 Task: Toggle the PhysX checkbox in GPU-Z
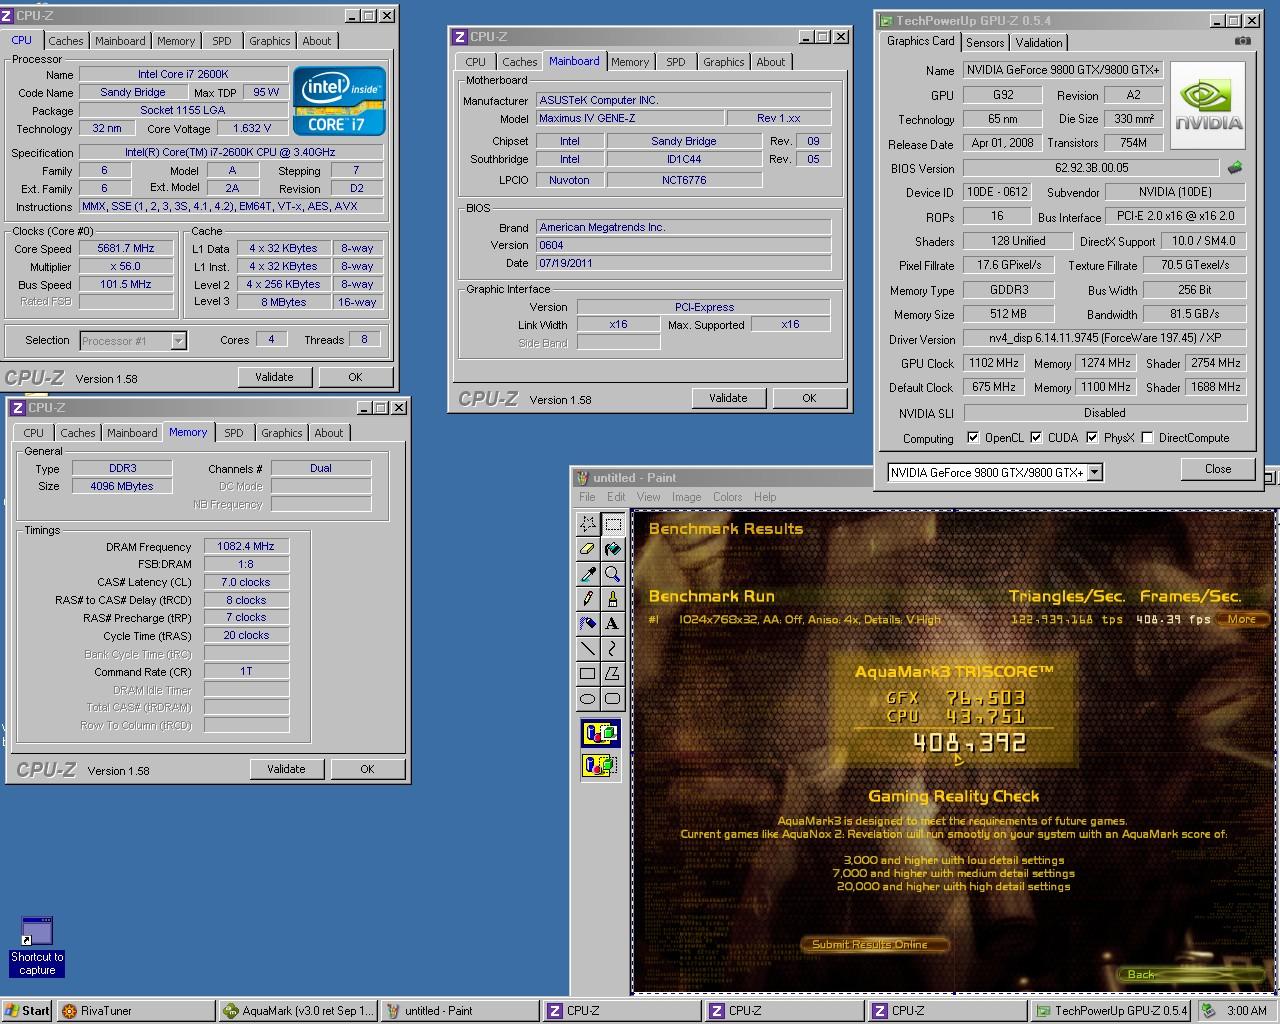[x=1092, y=438]
